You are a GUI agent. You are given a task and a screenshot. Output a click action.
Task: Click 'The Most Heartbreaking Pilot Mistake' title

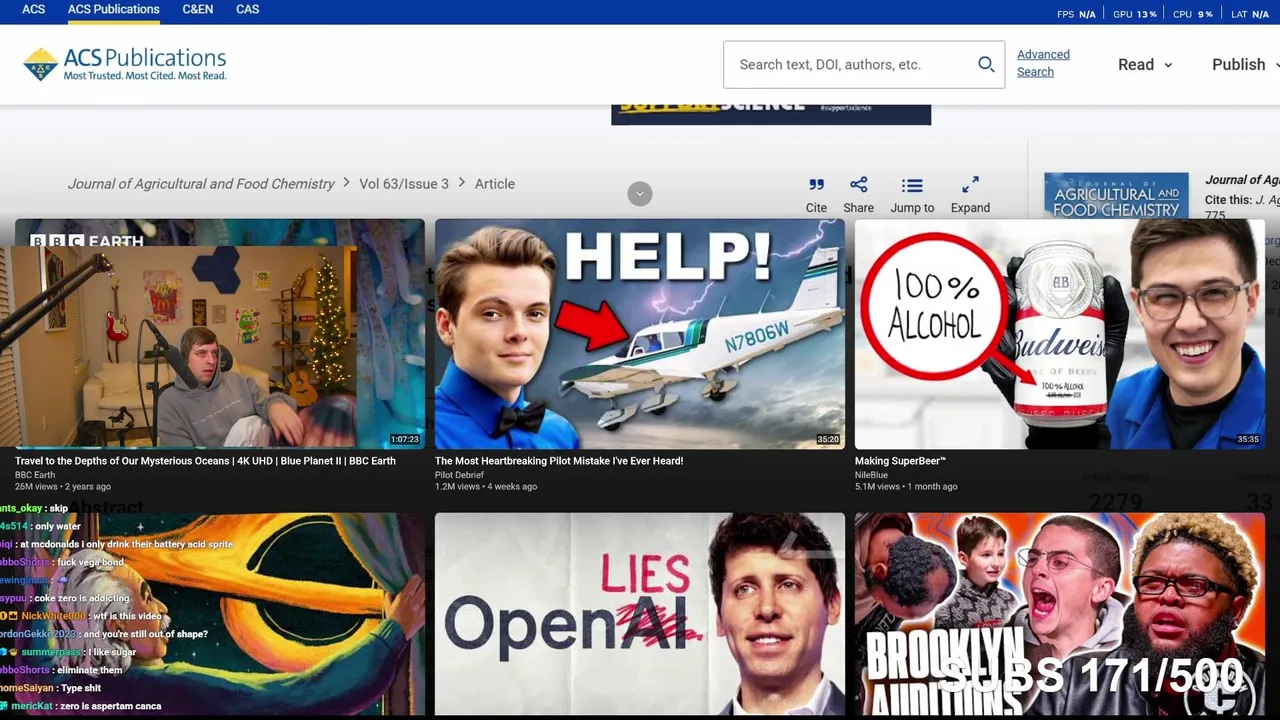[x=559, y=461]
